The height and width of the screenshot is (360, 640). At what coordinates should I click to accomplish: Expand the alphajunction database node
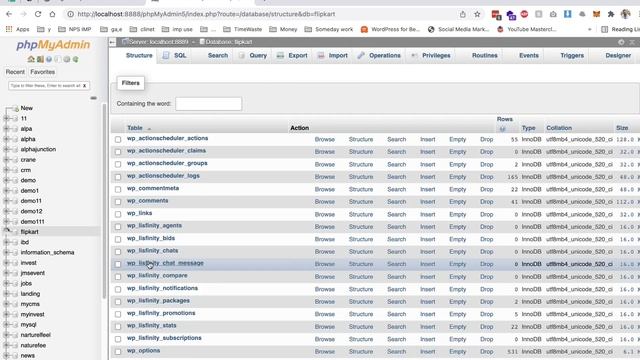(x=6, y=149)
